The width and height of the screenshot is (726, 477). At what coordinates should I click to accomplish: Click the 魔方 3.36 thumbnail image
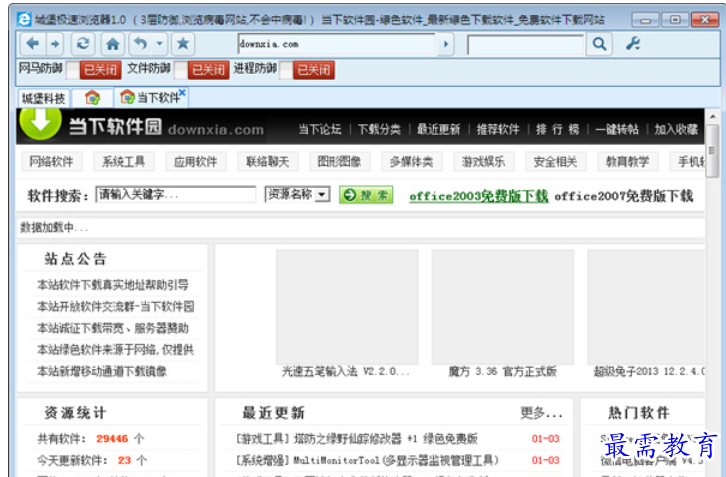(503, 307)
